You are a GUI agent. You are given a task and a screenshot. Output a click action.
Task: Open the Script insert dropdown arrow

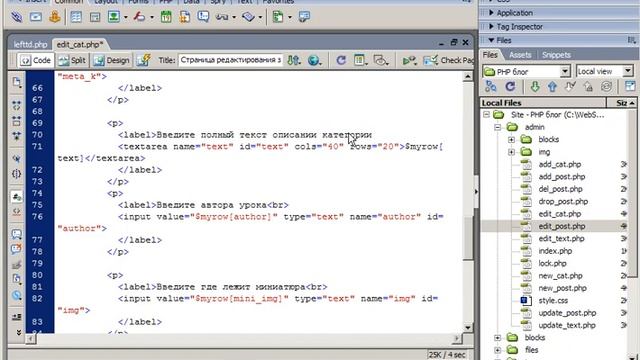pyautogui.click(x=260, y=17)
